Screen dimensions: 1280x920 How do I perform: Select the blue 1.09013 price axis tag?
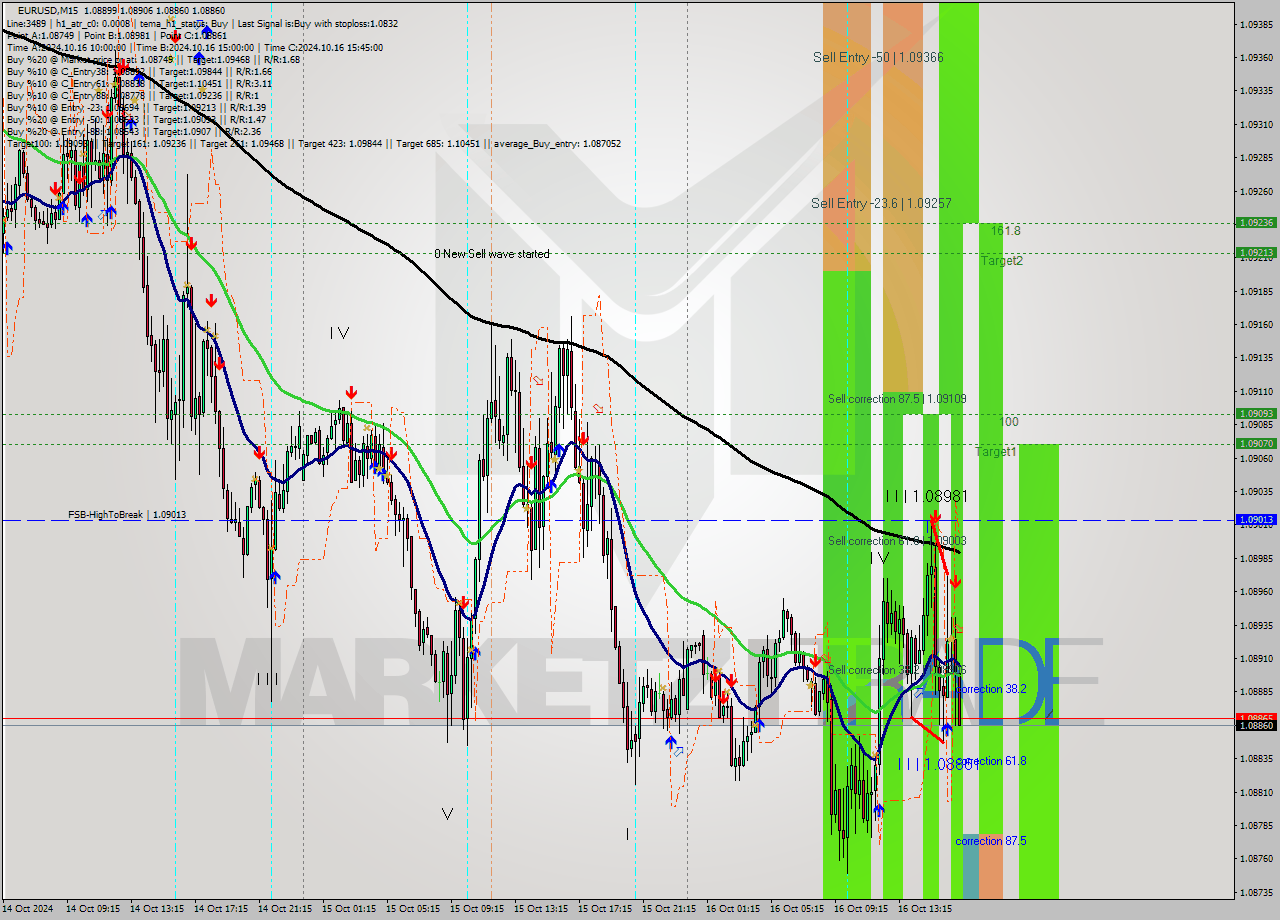coord(1255,520)
